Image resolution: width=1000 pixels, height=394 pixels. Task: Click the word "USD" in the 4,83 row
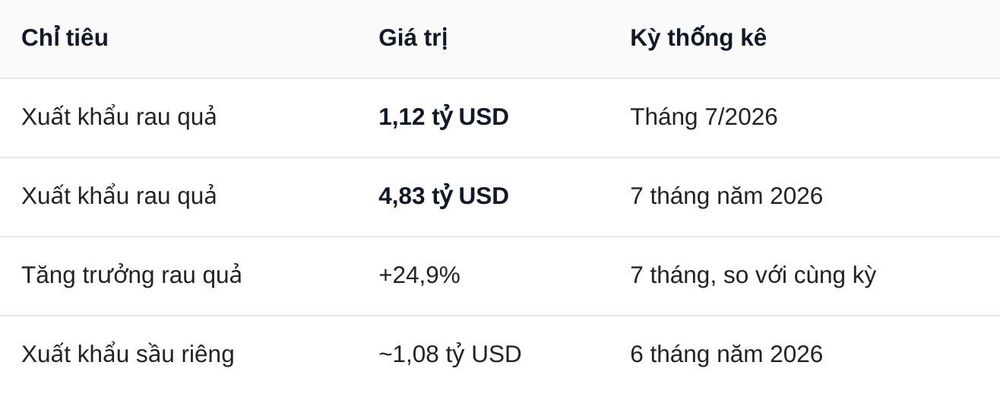(483, 196)
